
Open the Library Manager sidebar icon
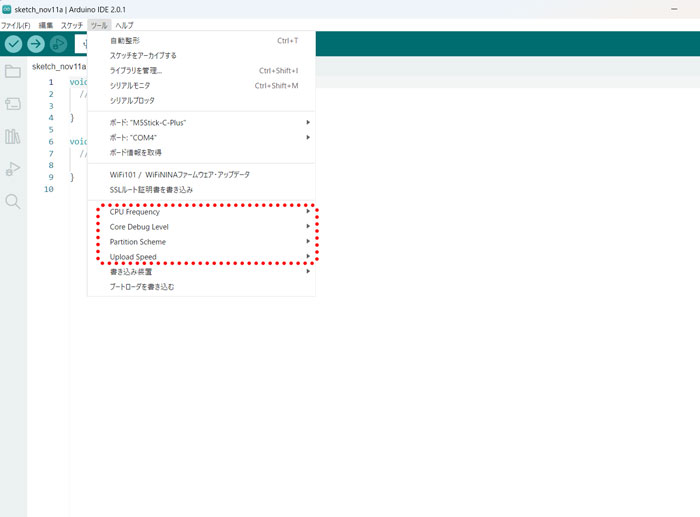point(13,136)
